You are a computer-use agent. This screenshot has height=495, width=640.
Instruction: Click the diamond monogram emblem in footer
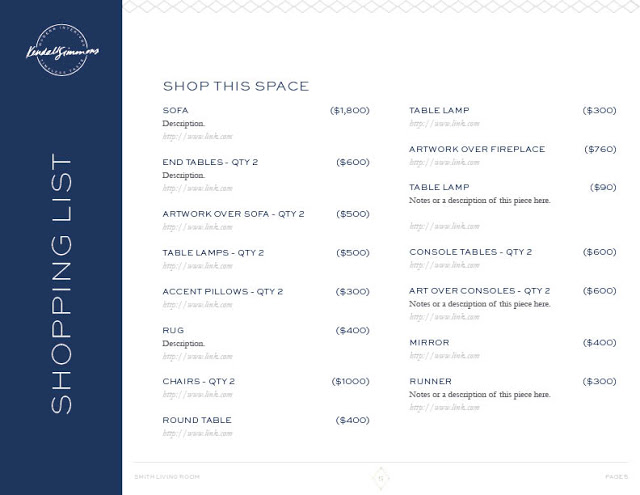point(379,475)
